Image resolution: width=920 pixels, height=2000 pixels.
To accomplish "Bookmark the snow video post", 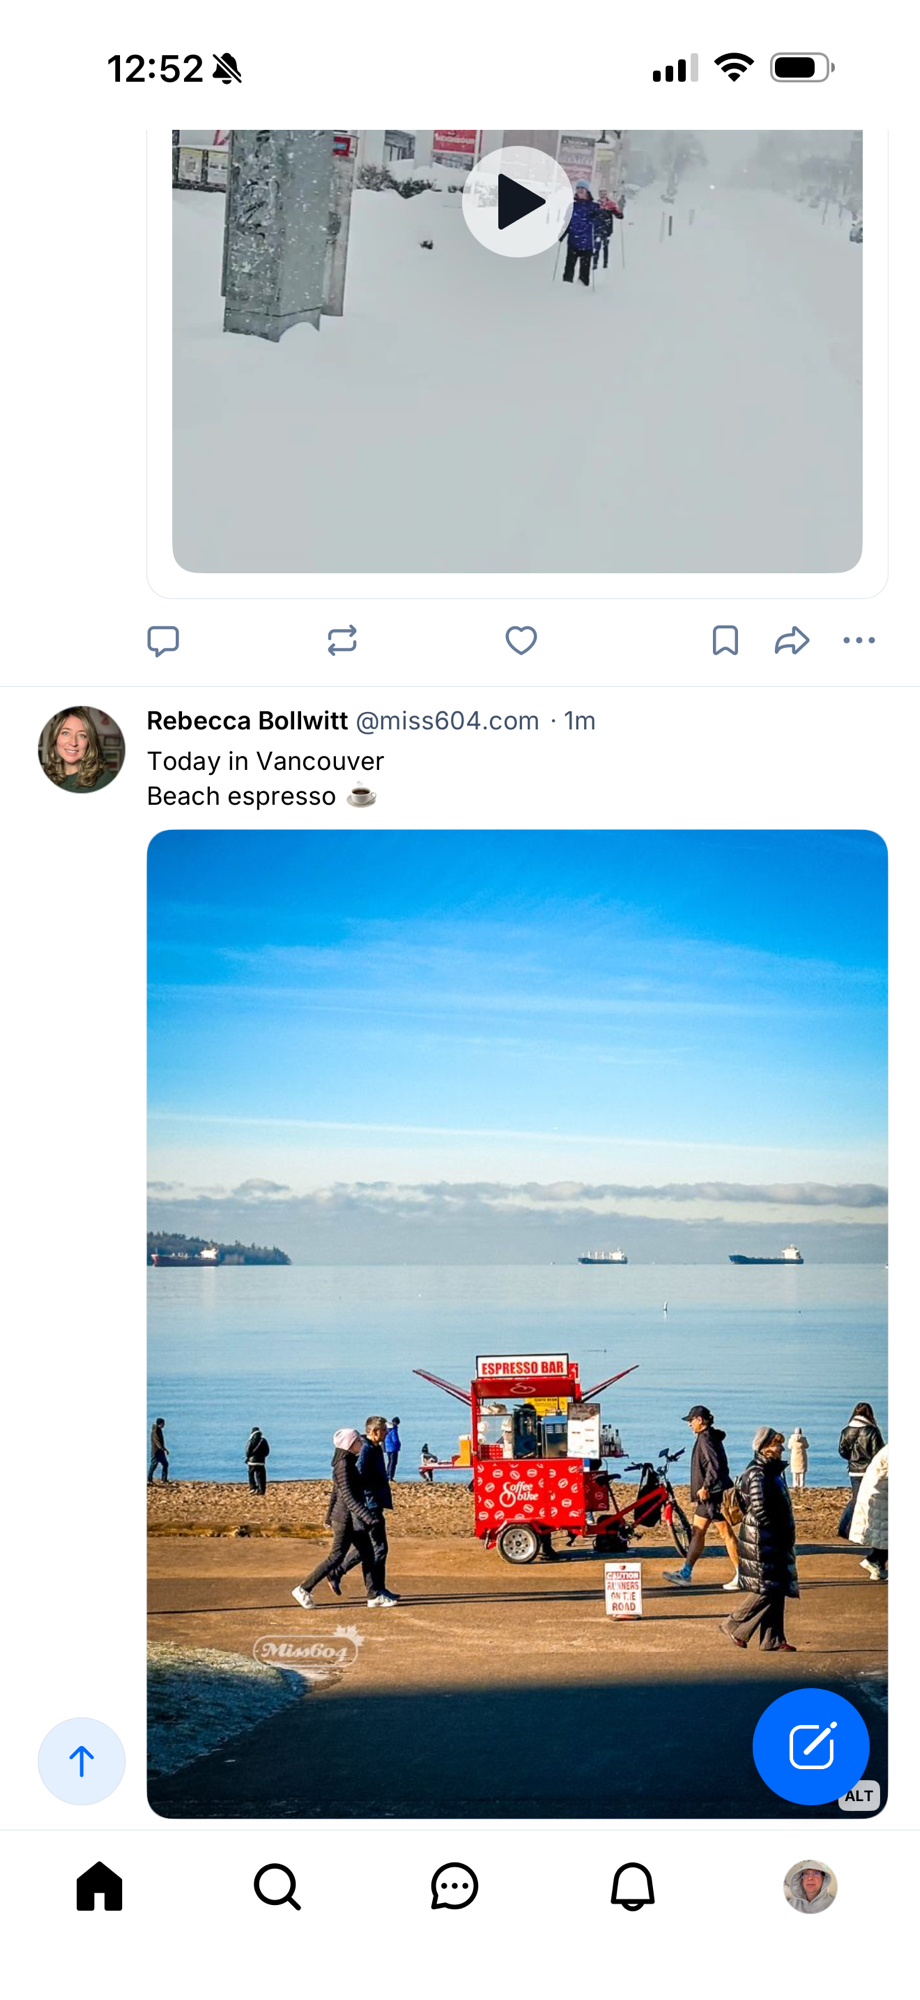I will [725, 640].
